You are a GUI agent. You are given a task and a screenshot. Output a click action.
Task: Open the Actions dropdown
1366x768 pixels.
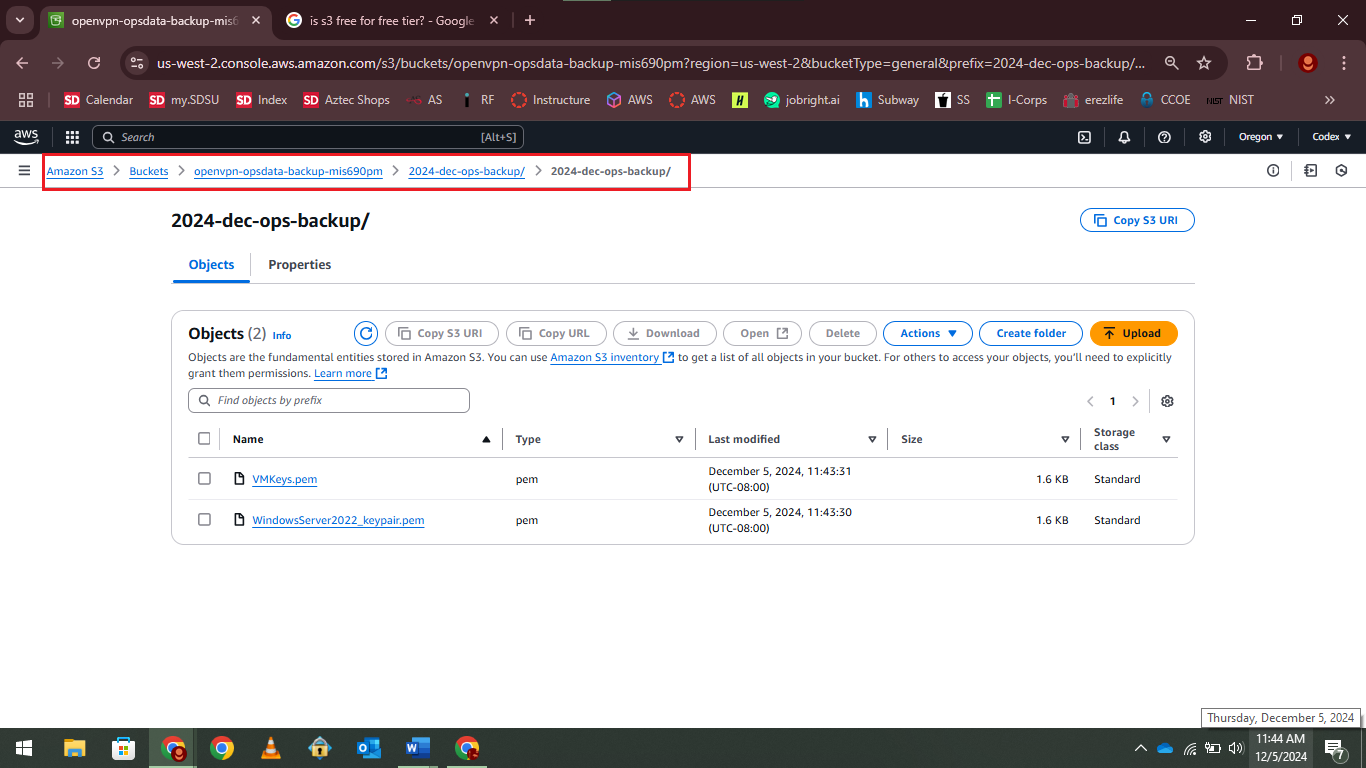pyautogui.click(x=928, y=333)
